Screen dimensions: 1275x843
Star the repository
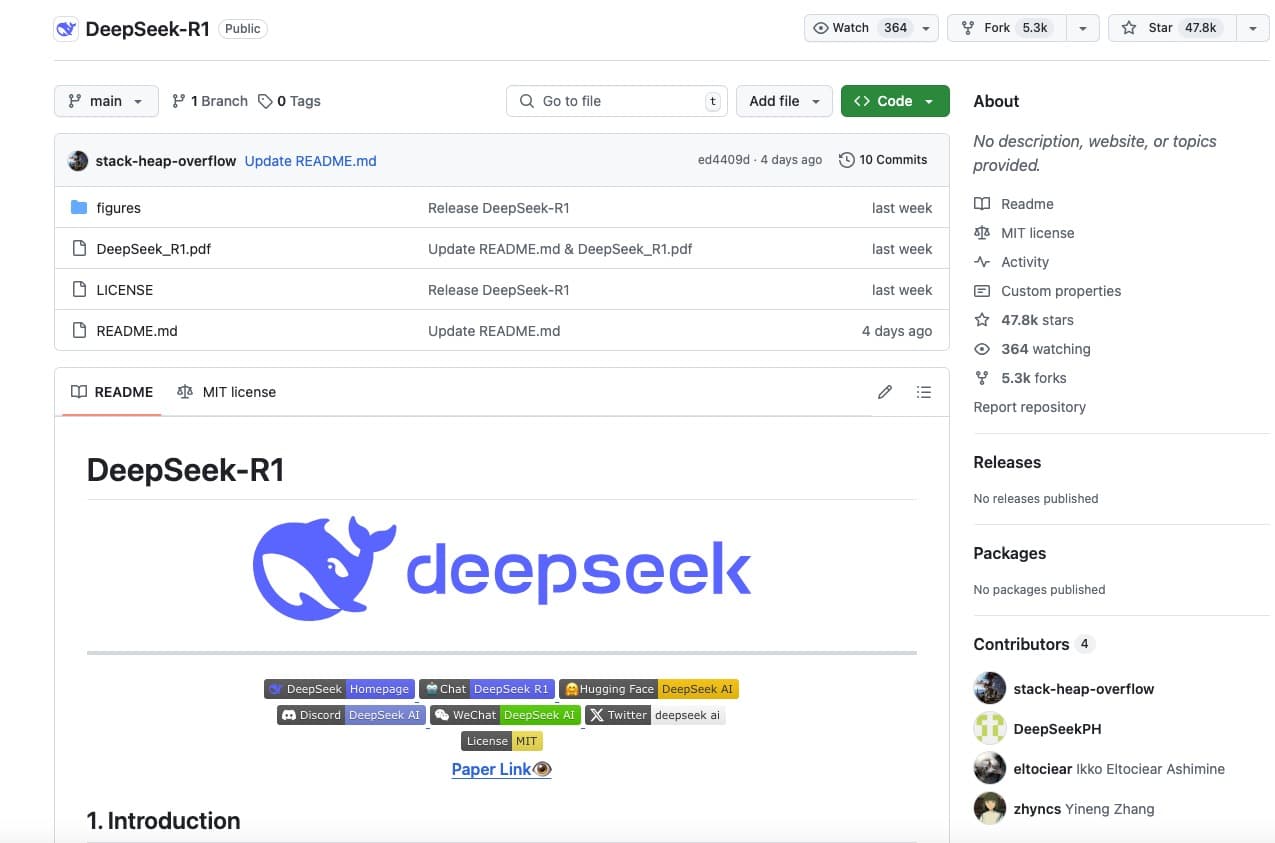point(1172,28)
